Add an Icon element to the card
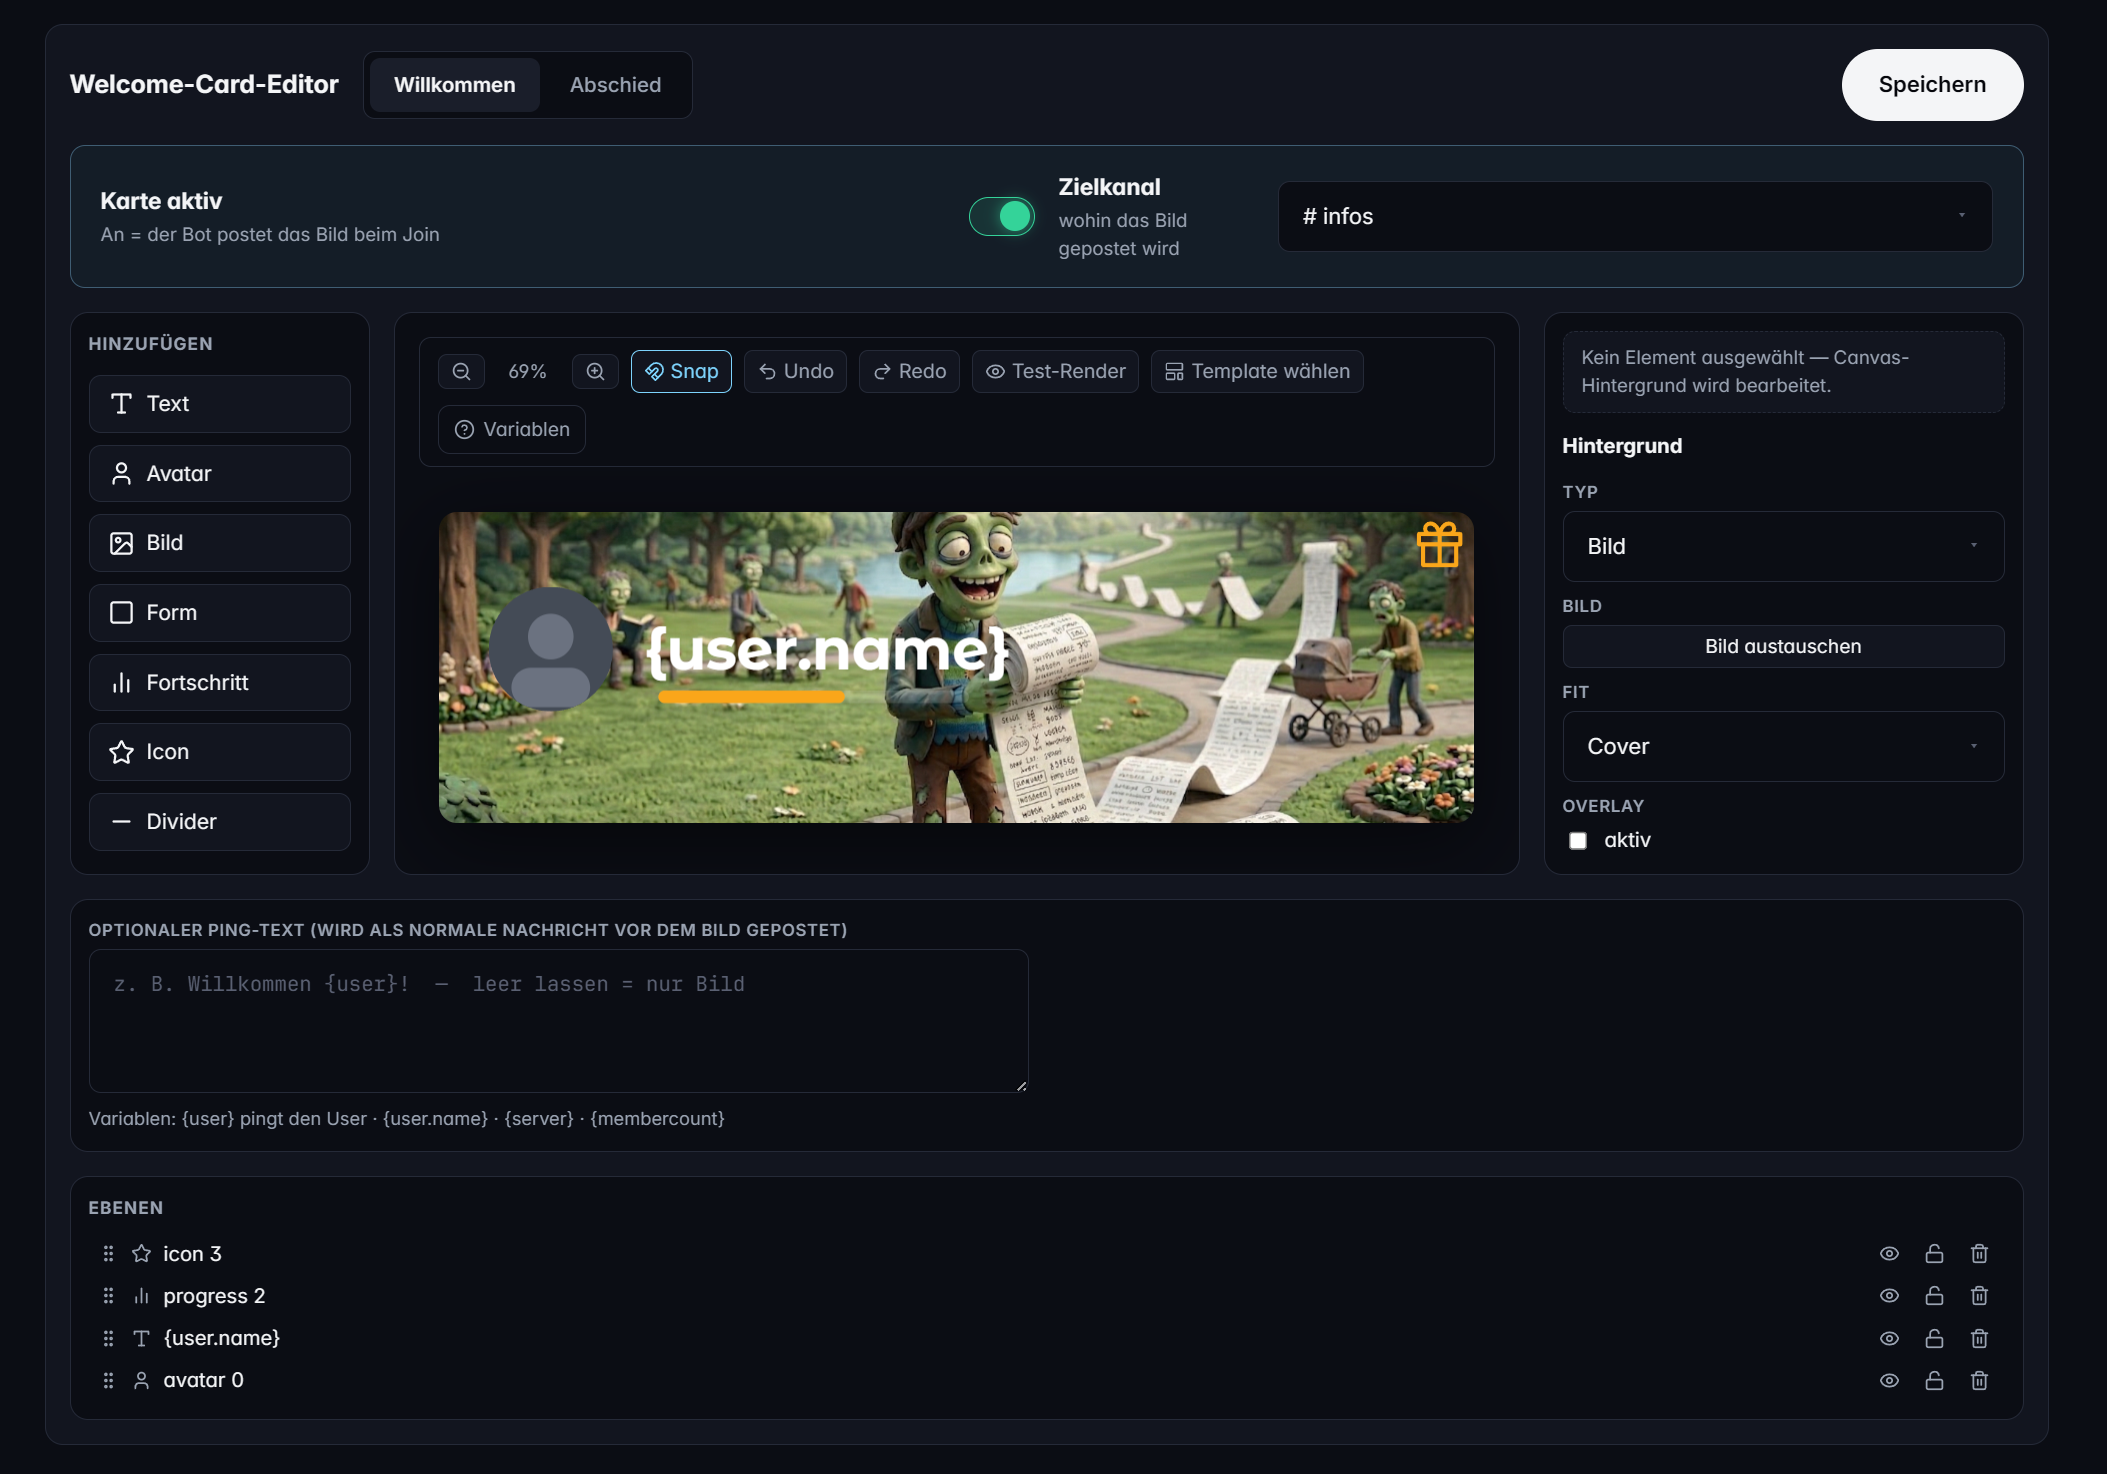Screen dimensions: 2107x1474 click(219, 751)
